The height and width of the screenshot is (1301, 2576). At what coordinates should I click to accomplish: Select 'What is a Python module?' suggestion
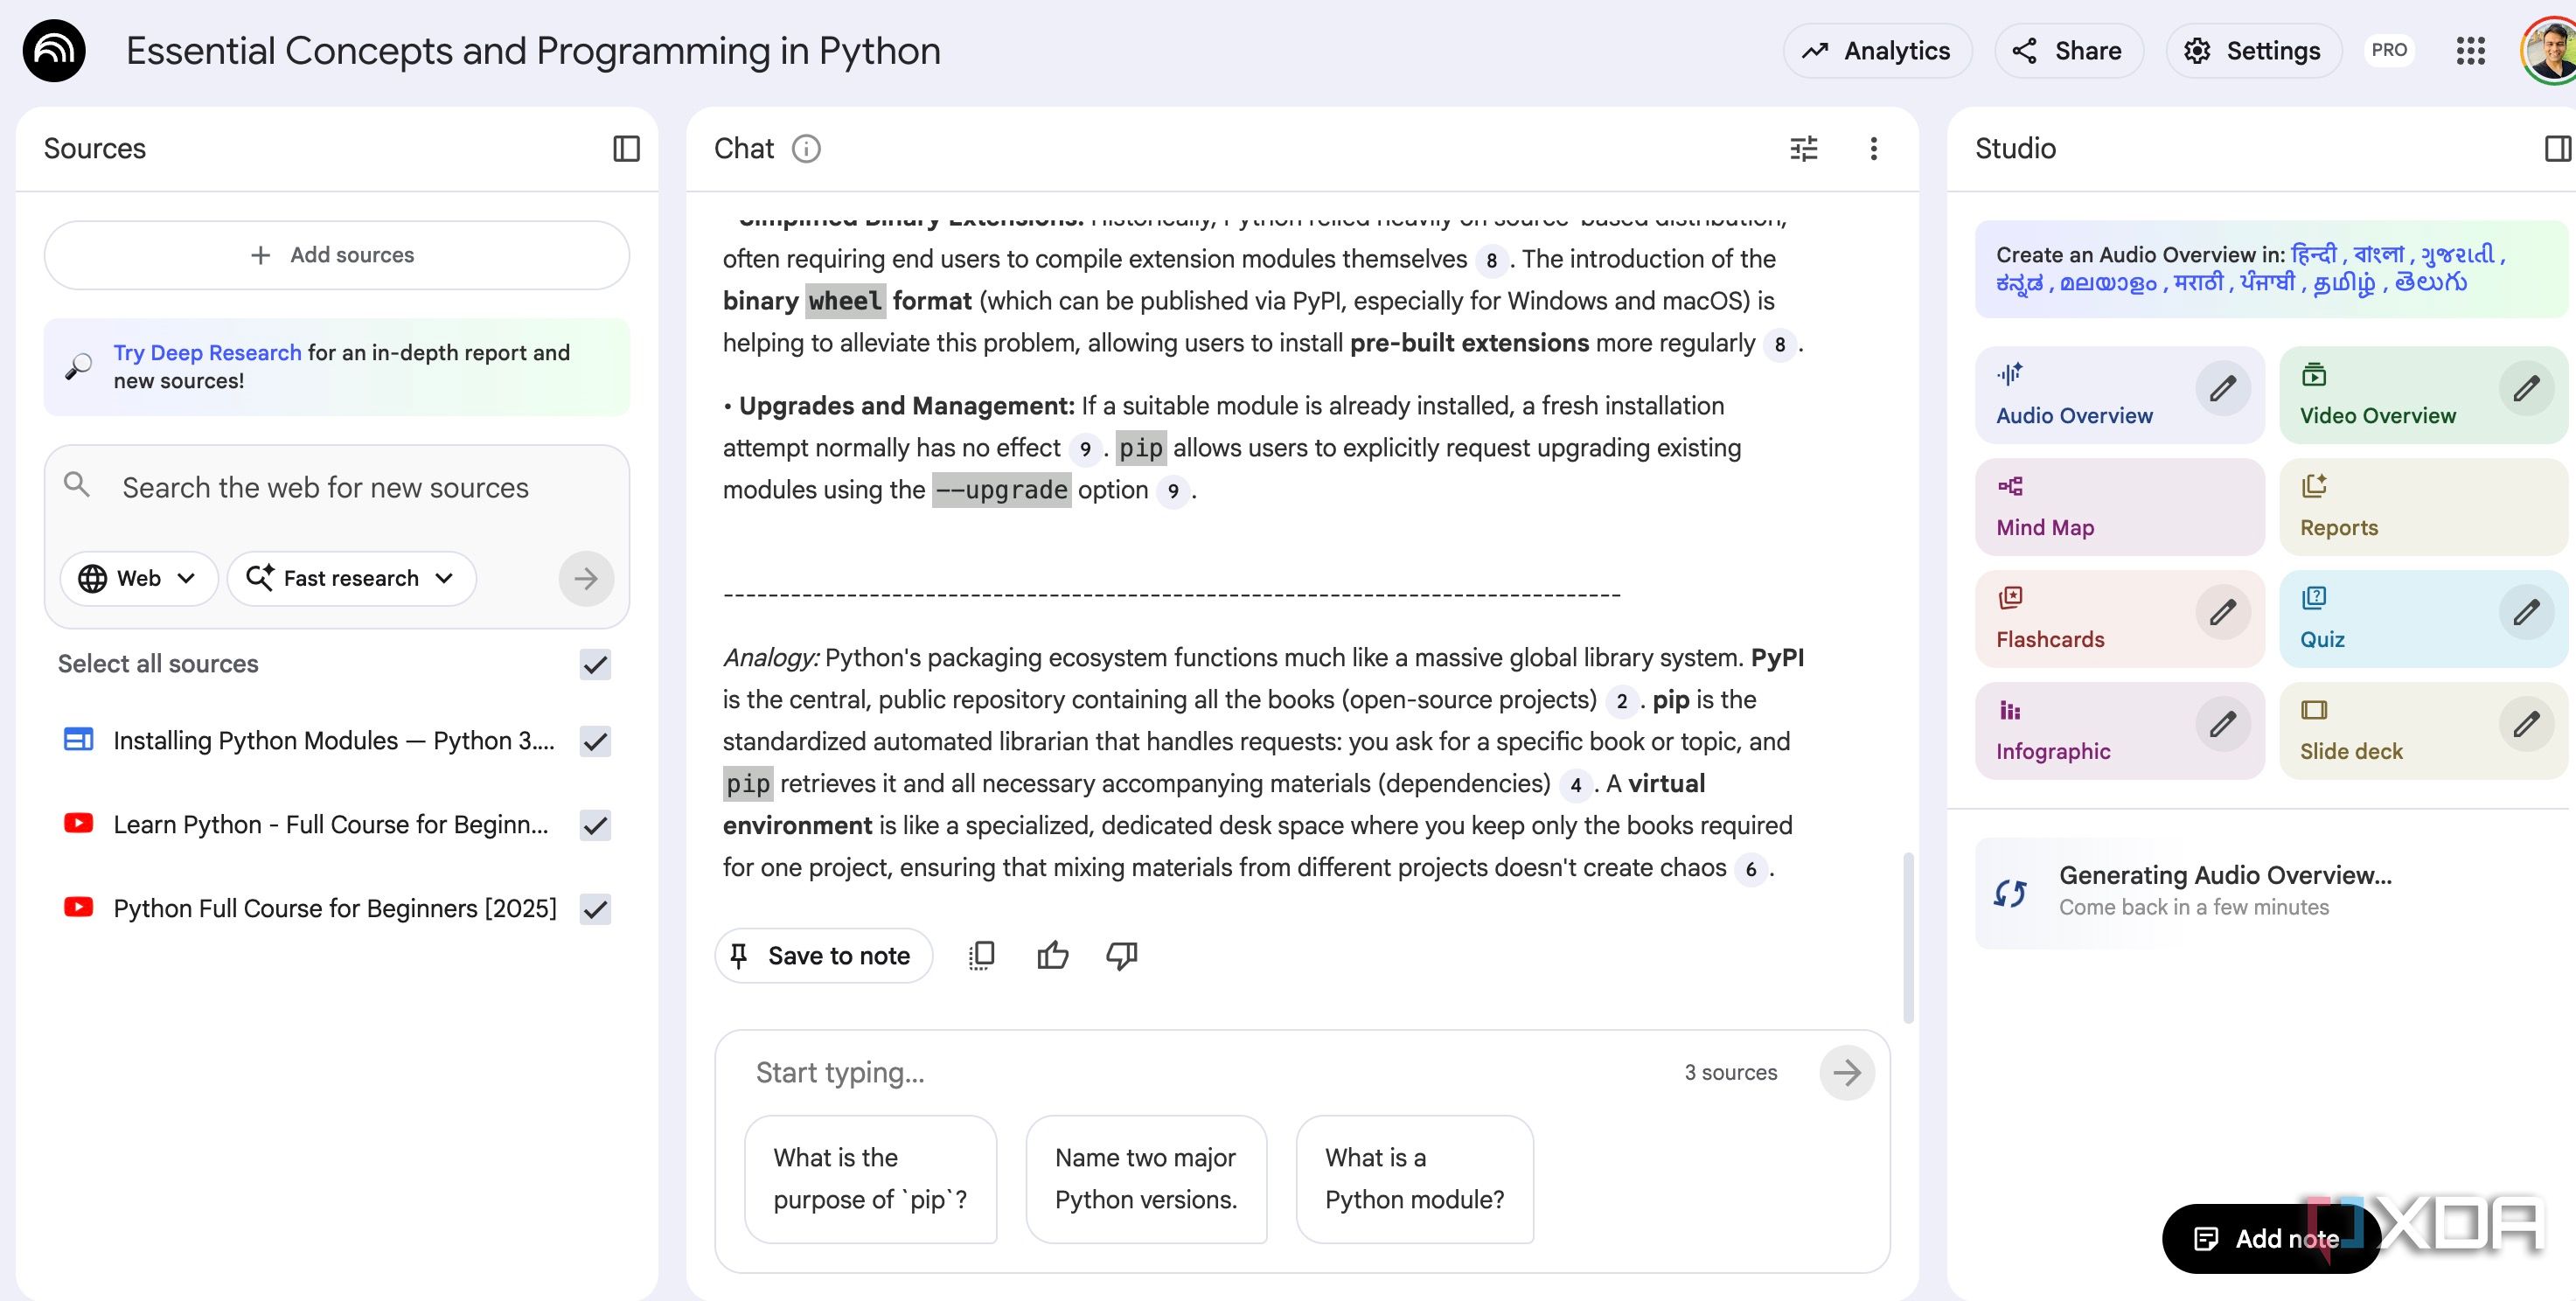(1414, 1180)
